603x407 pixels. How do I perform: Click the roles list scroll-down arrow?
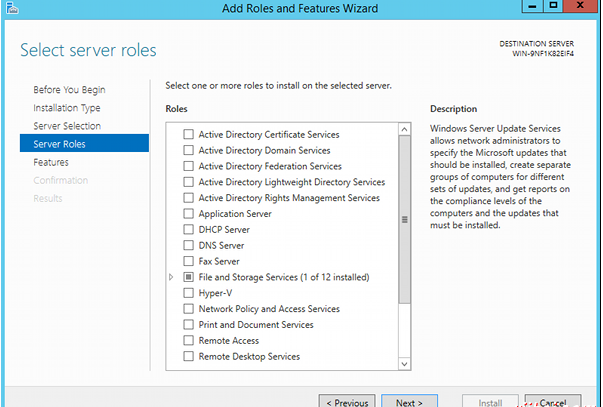(404, 364)
